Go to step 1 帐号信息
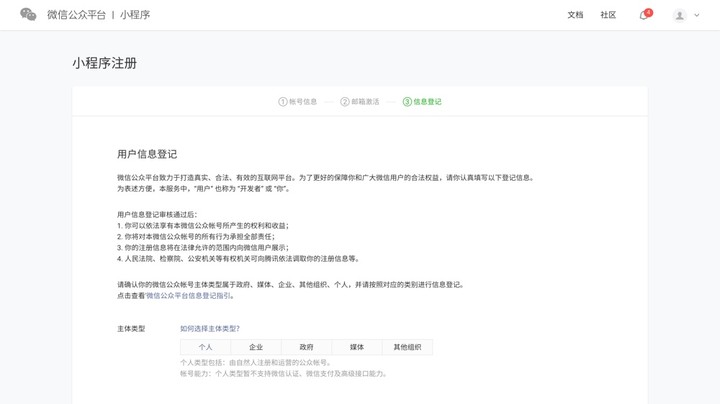 pyautogui.click(x=298, y=101)
